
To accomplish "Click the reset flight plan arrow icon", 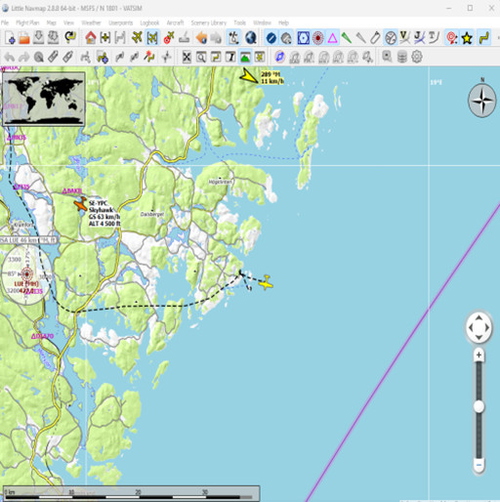I will click(70, 38).
